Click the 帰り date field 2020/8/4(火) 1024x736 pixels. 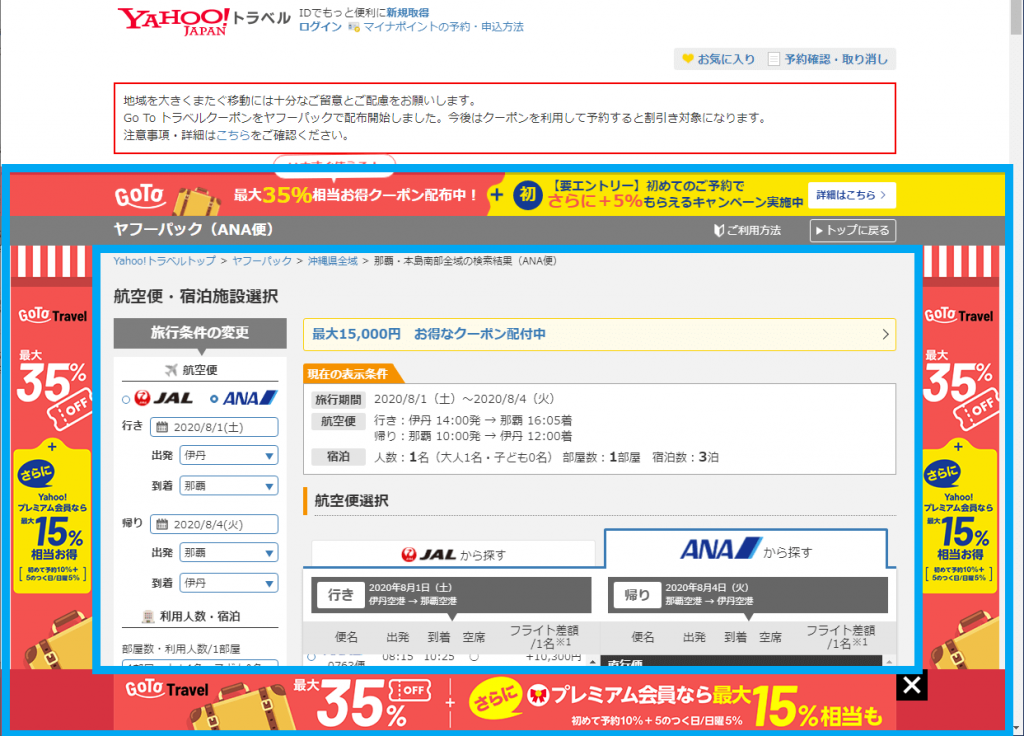click(x=214, y=524)
